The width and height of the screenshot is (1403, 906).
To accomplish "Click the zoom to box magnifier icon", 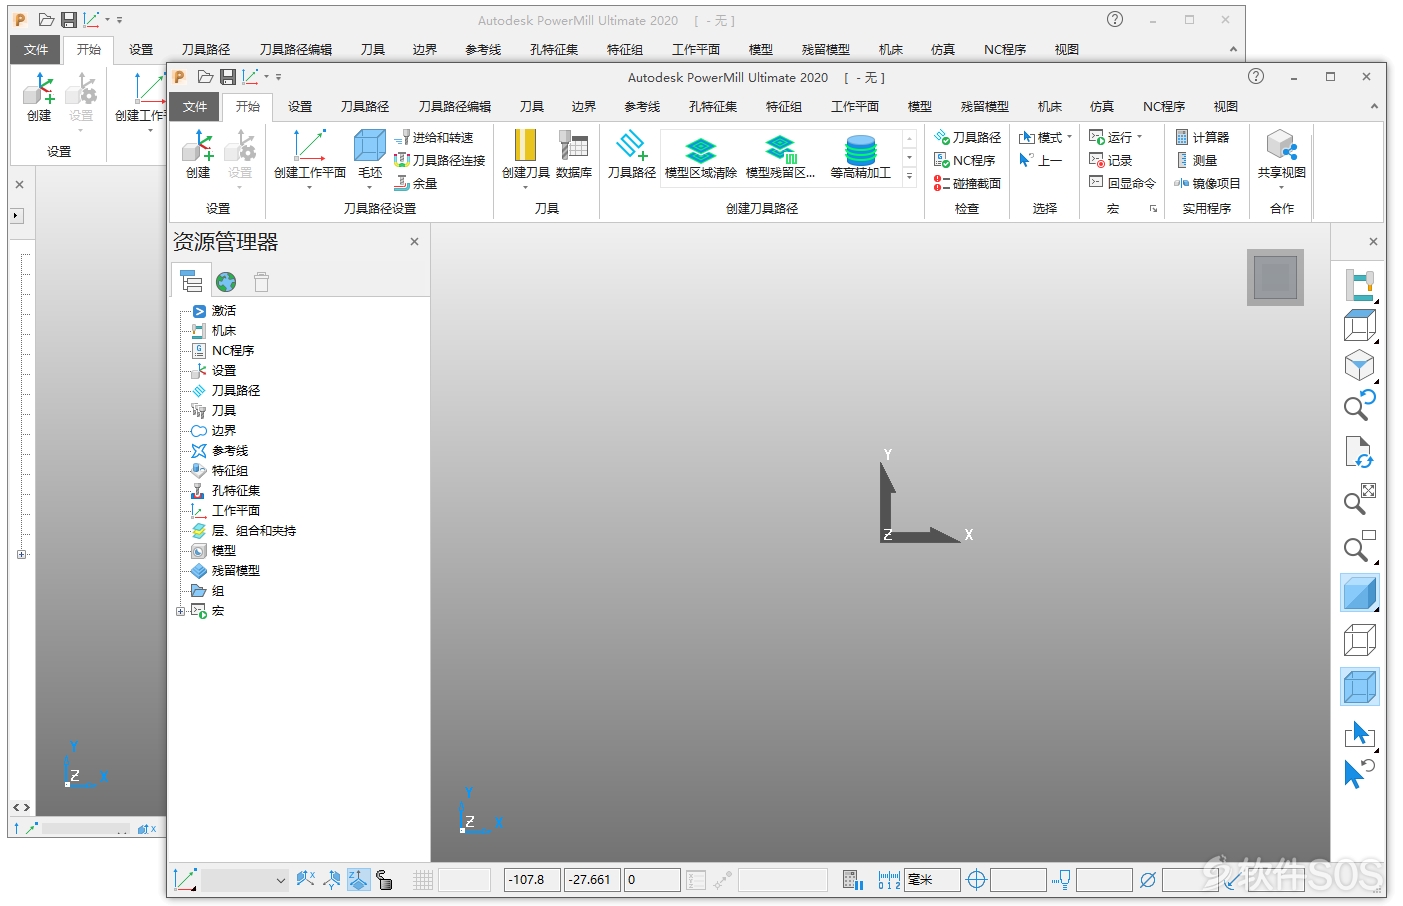I will (x=1359, y=547).
